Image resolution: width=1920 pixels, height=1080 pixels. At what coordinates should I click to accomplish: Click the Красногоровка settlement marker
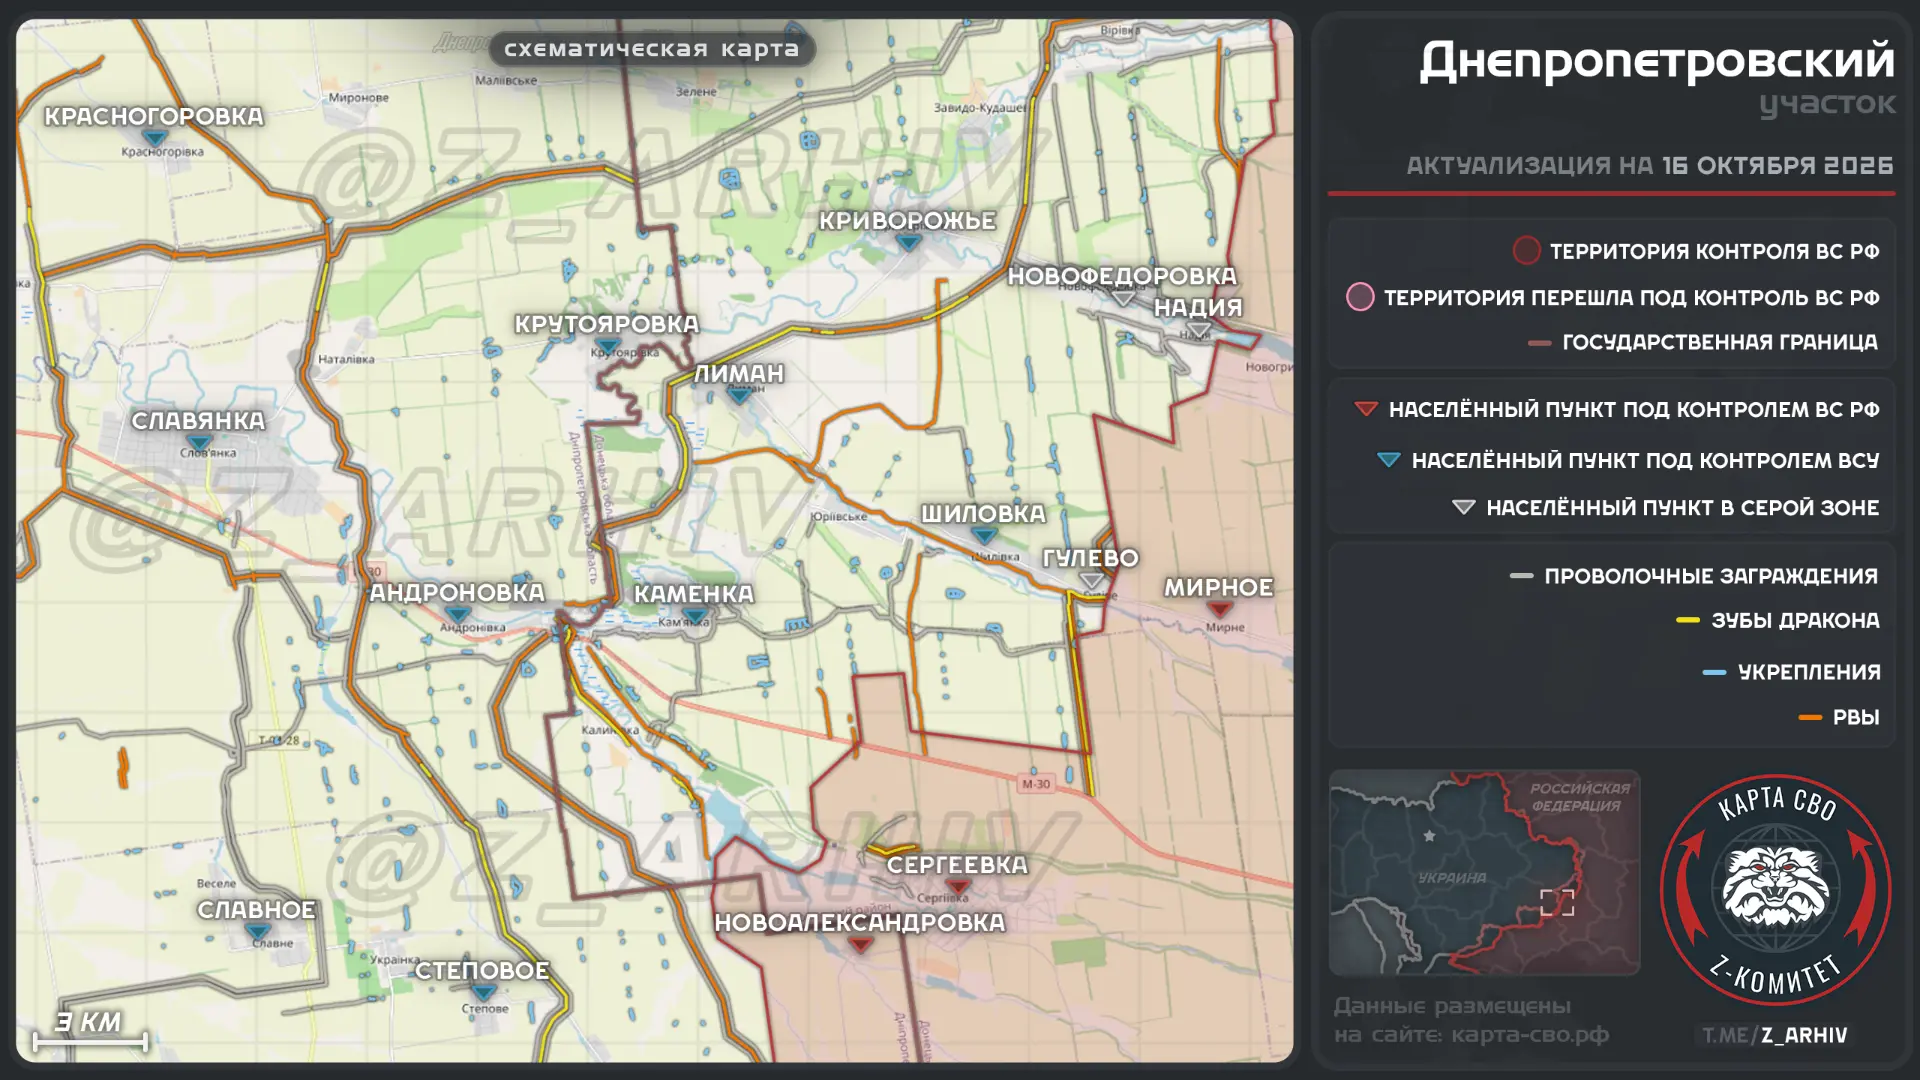pos(154,138)
